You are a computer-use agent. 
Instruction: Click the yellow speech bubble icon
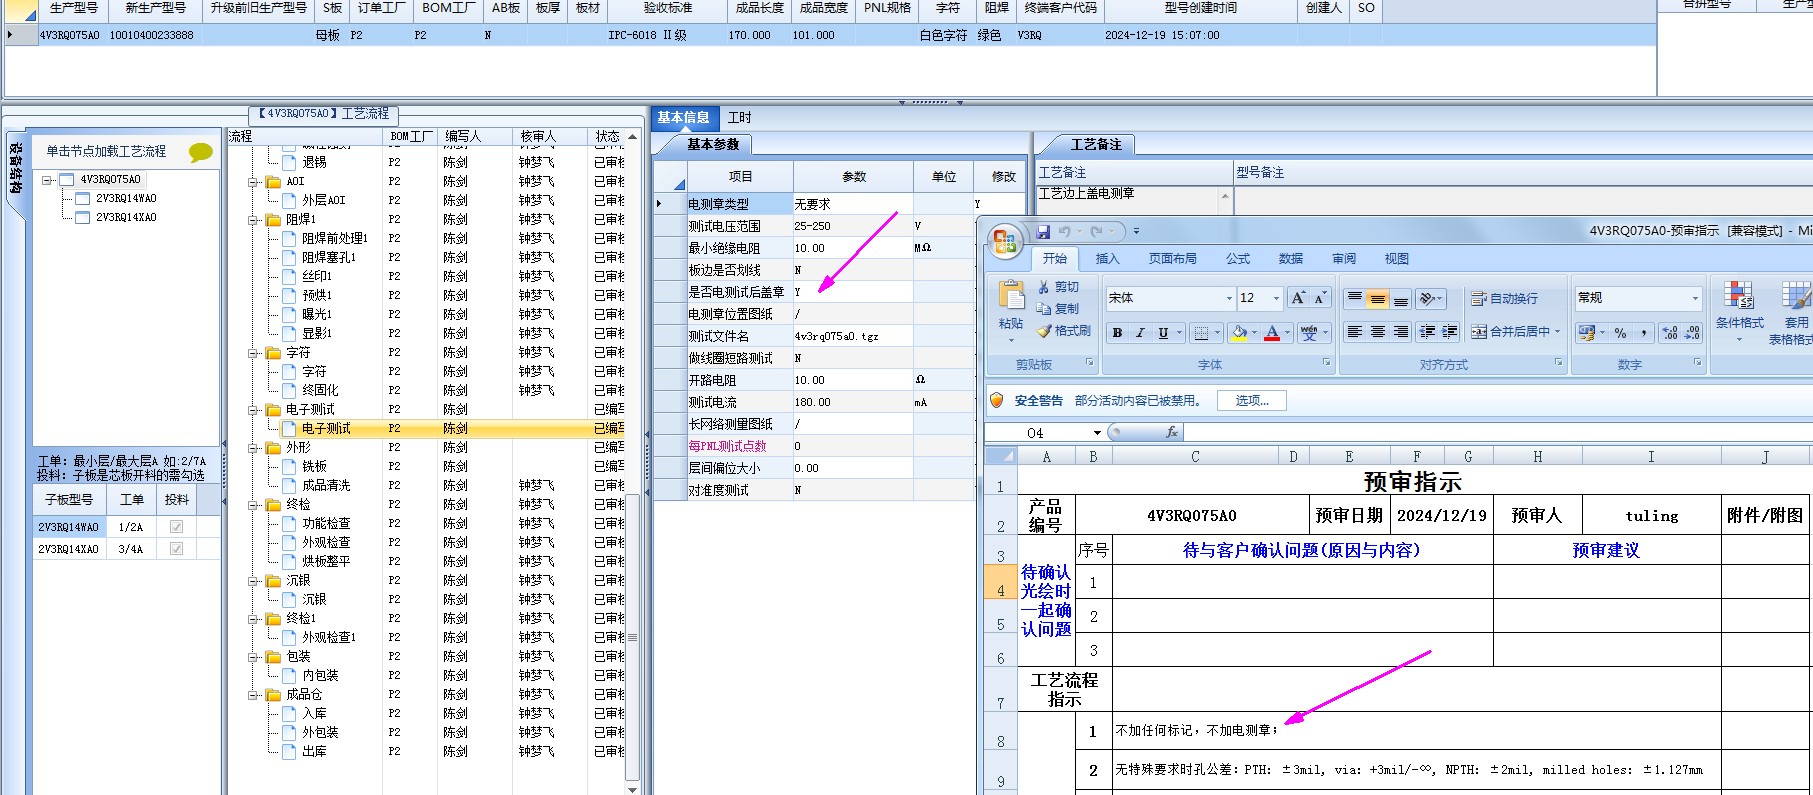(x=201, y=152)
